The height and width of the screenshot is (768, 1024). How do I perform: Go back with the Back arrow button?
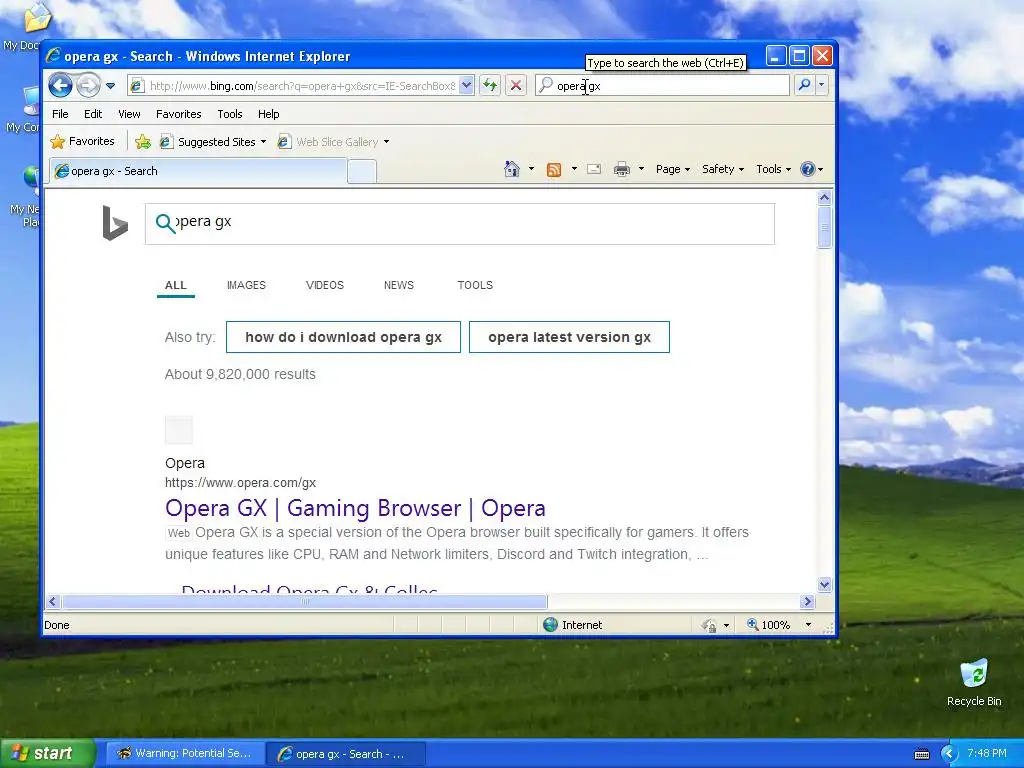[x=60, y=86]
